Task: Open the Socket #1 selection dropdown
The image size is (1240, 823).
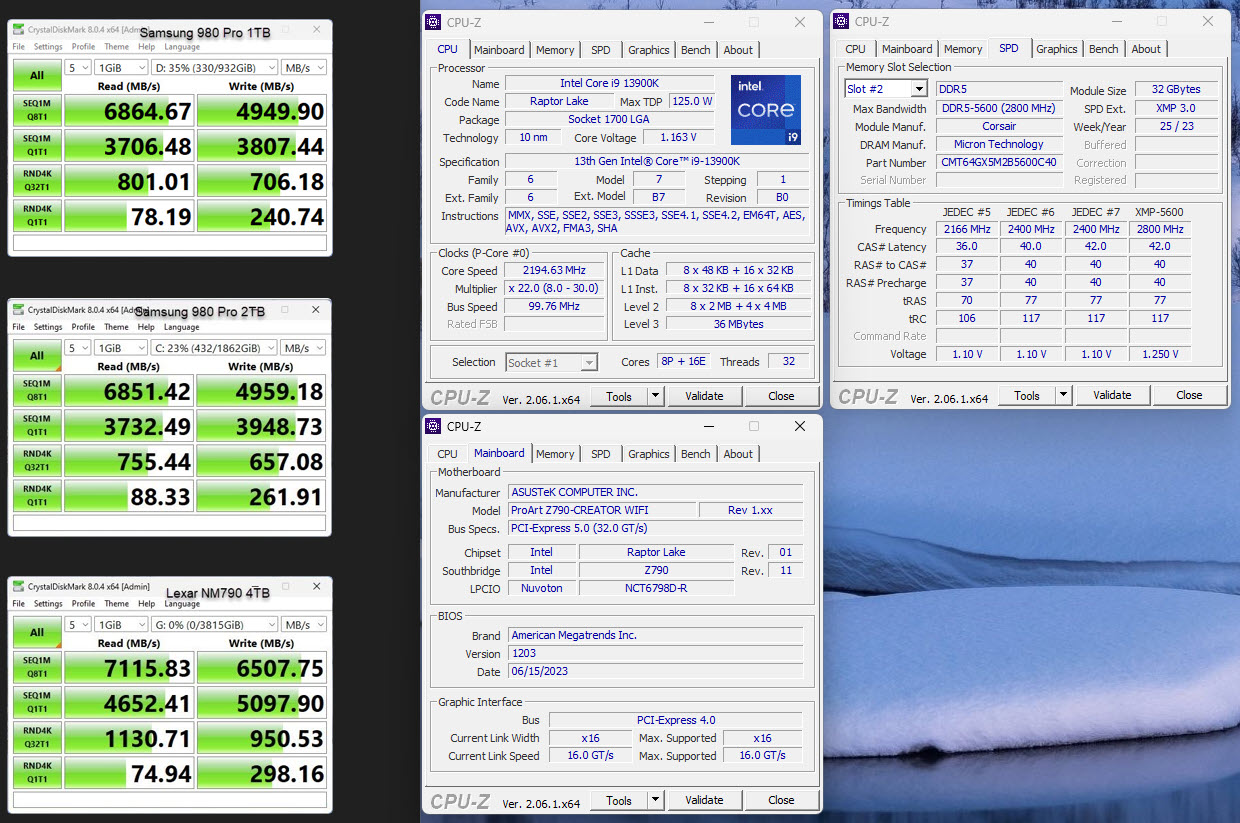Action: tap(588, 362)
